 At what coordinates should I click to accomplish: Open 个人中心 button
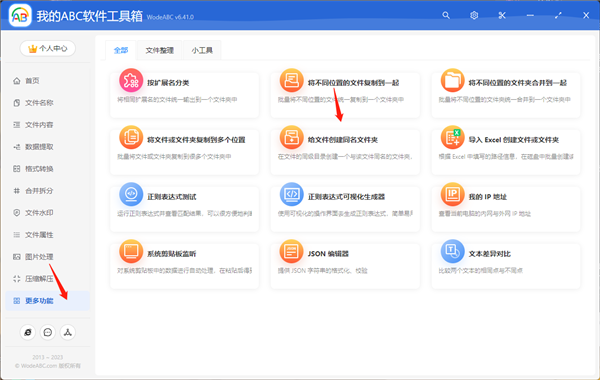(47, 48)
